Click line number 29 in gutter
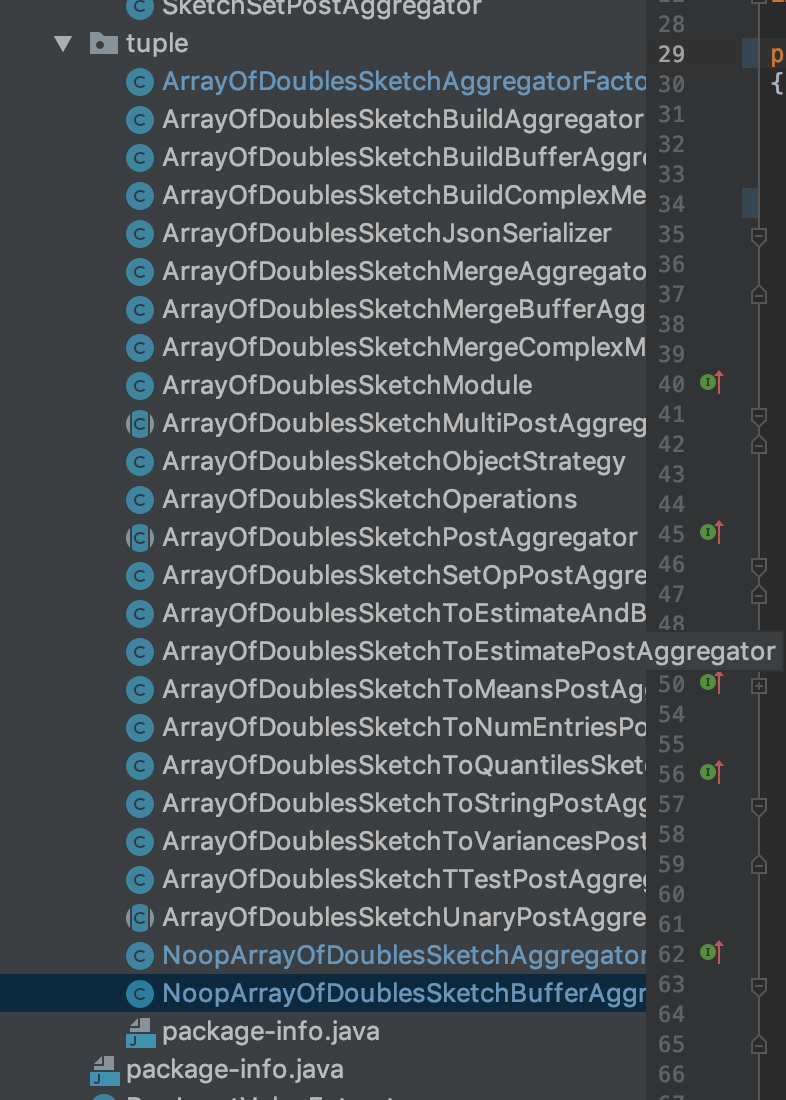Screen dimensions: 786x1100 [x=672, y=54]
